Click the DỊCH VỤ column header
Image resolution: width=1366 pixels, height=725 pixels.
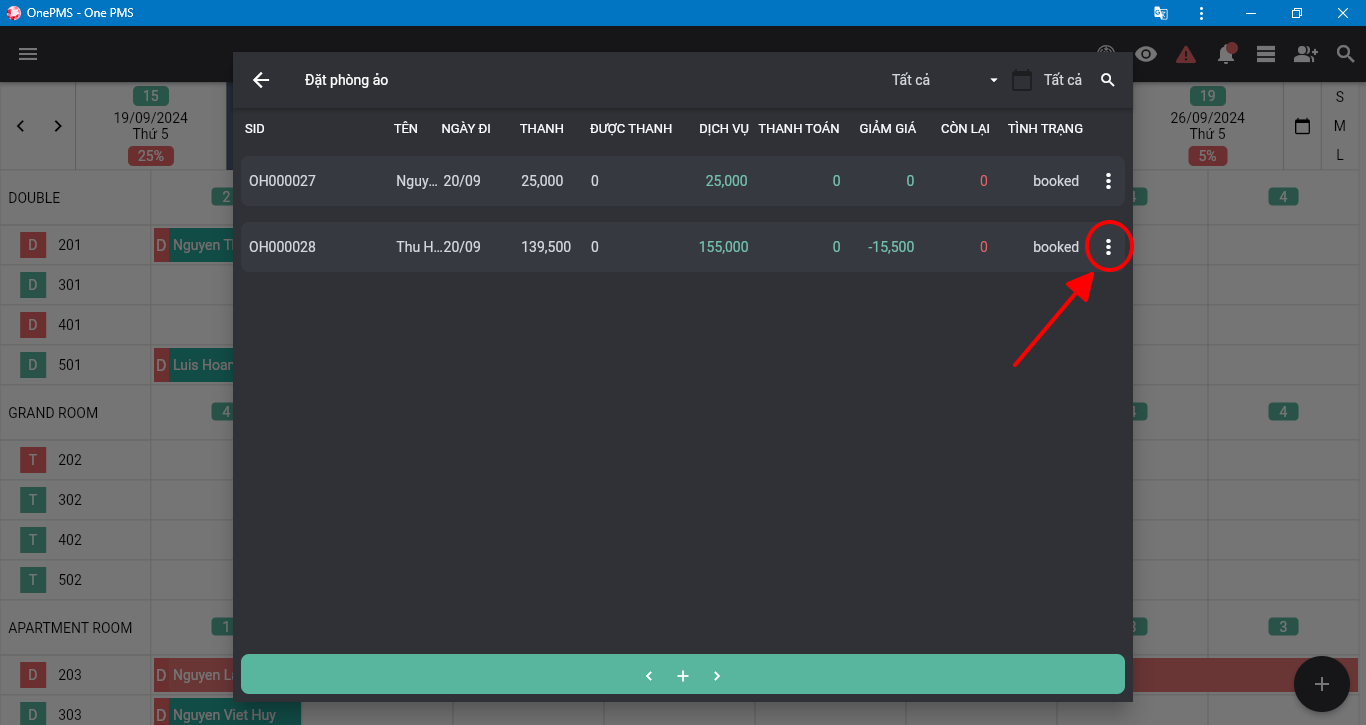coord(724,129)
